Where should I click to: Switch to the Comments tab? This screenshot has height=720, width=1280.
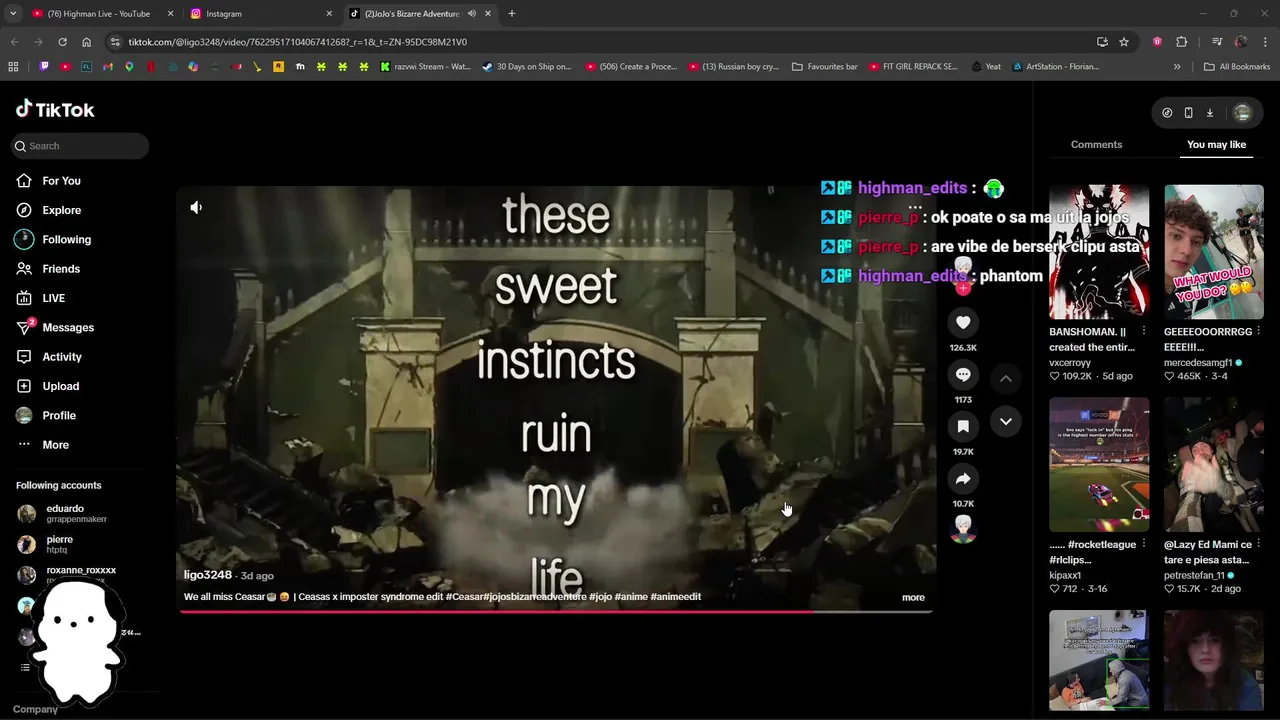[1096, 145]
